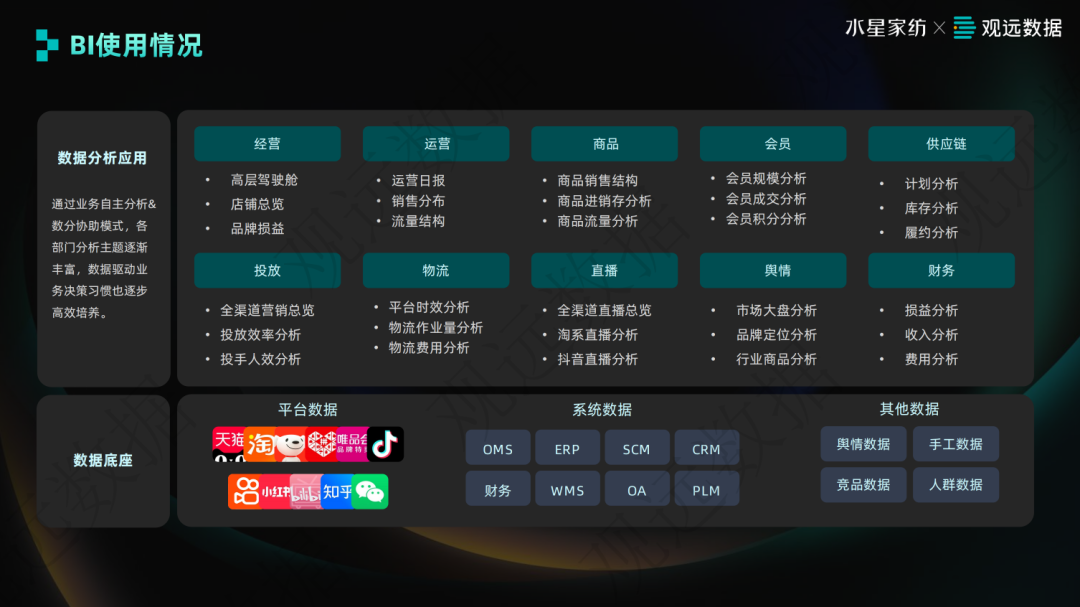This screenshot has height=607, width=1080.
Task: Click the Xiaohongshu (小红书) icon
Action: click(x=276, y=491)
